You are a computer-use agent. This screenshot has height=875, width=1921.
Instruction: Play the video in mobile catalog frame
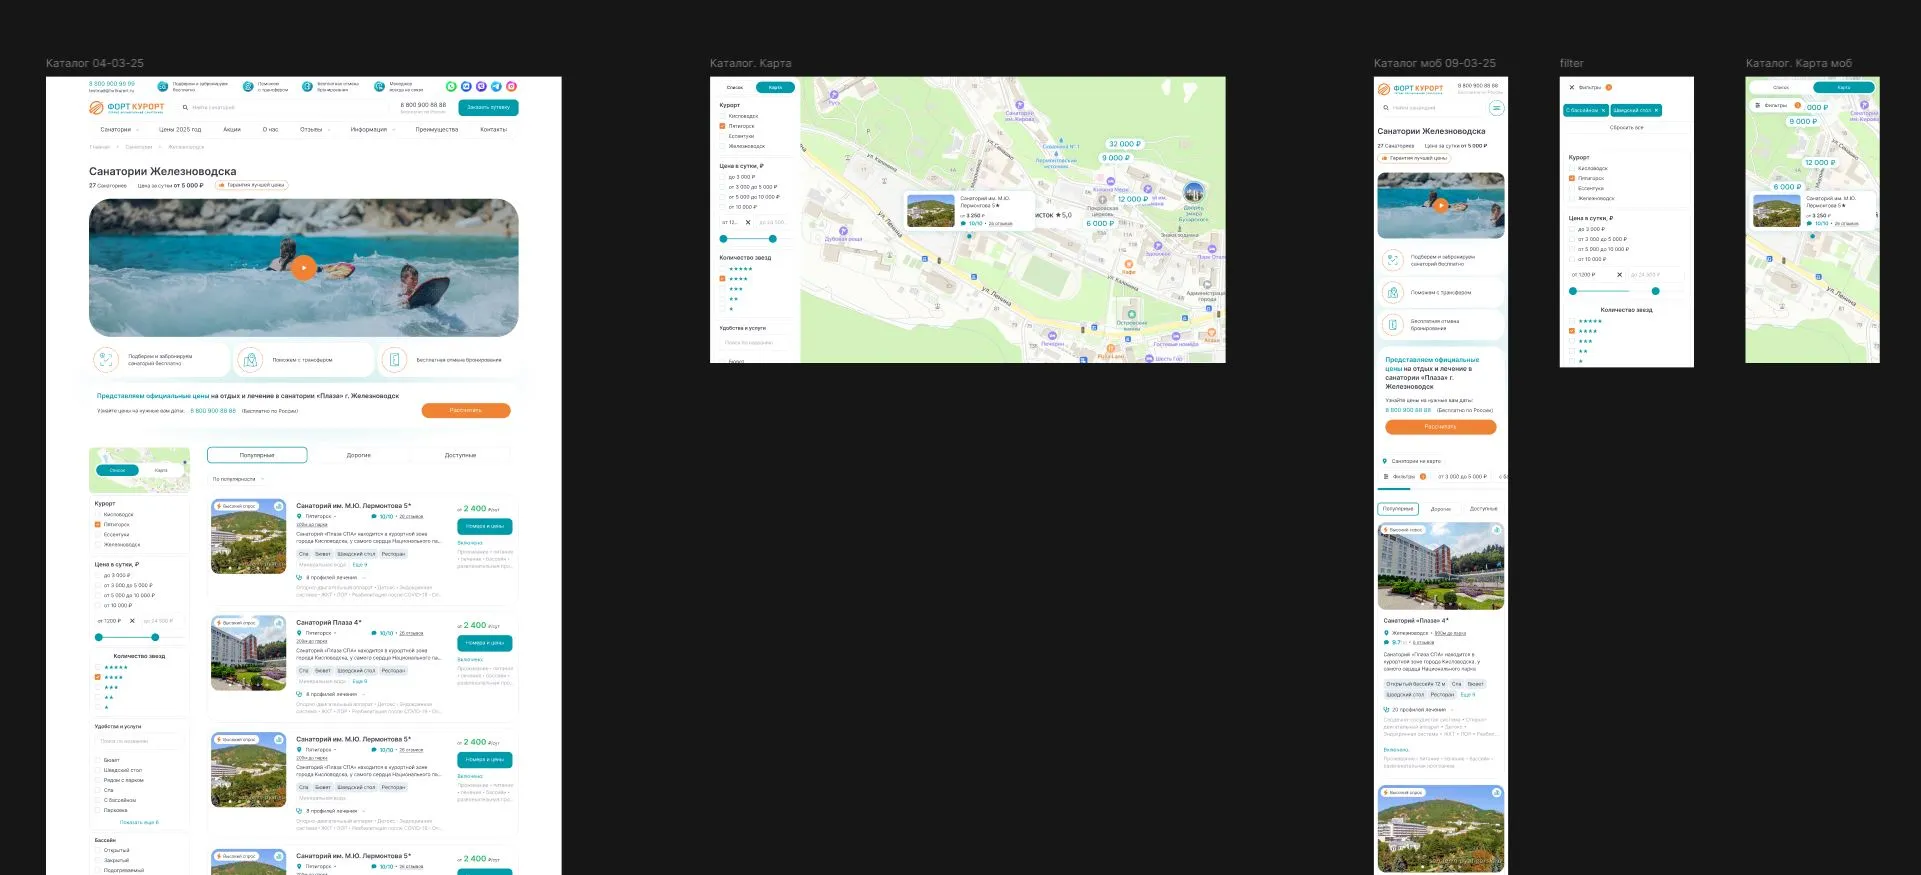[1441, 205]
